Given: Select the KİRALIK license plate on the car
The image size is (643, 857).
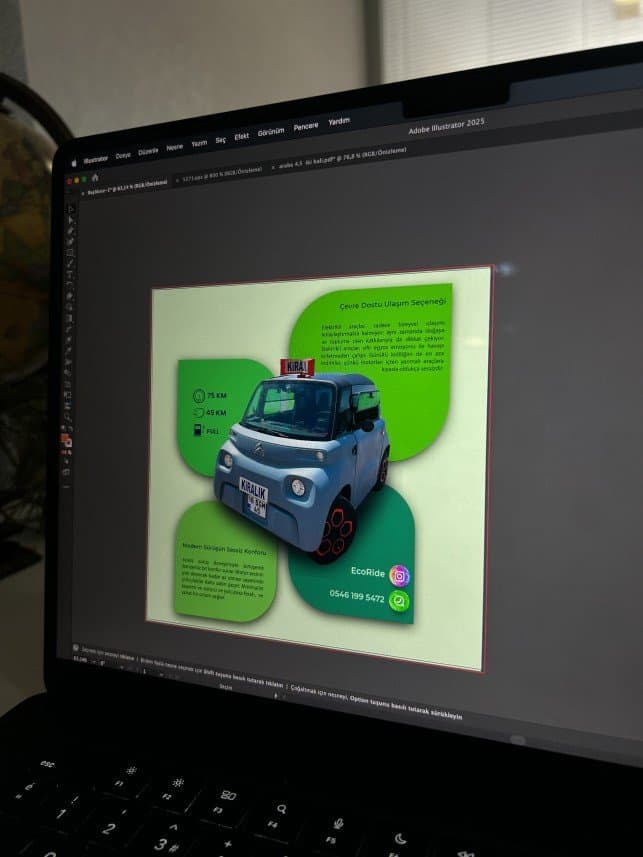Looking at the screenshot, I should click(254, 498).
